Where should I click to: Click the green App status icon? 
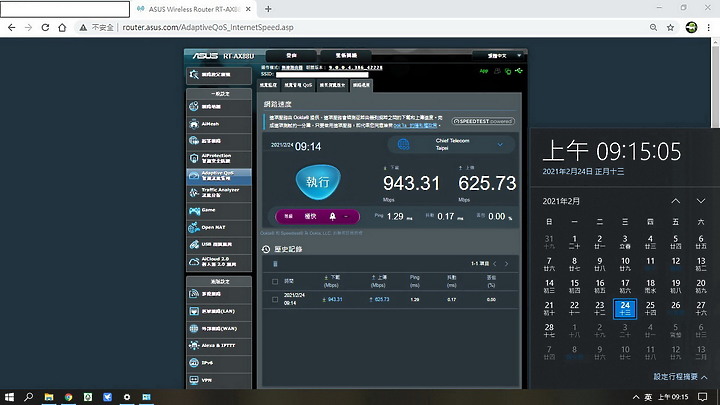pos(484,71)
